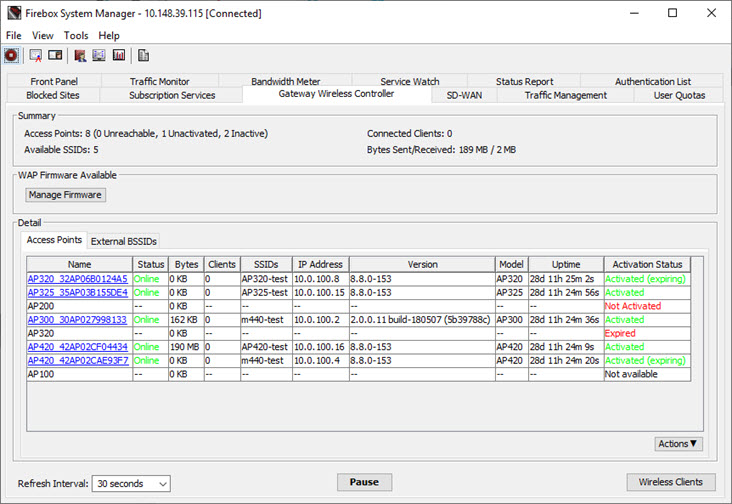
Task: Click the ID card toolbar icon
Action: pos(55,55)
